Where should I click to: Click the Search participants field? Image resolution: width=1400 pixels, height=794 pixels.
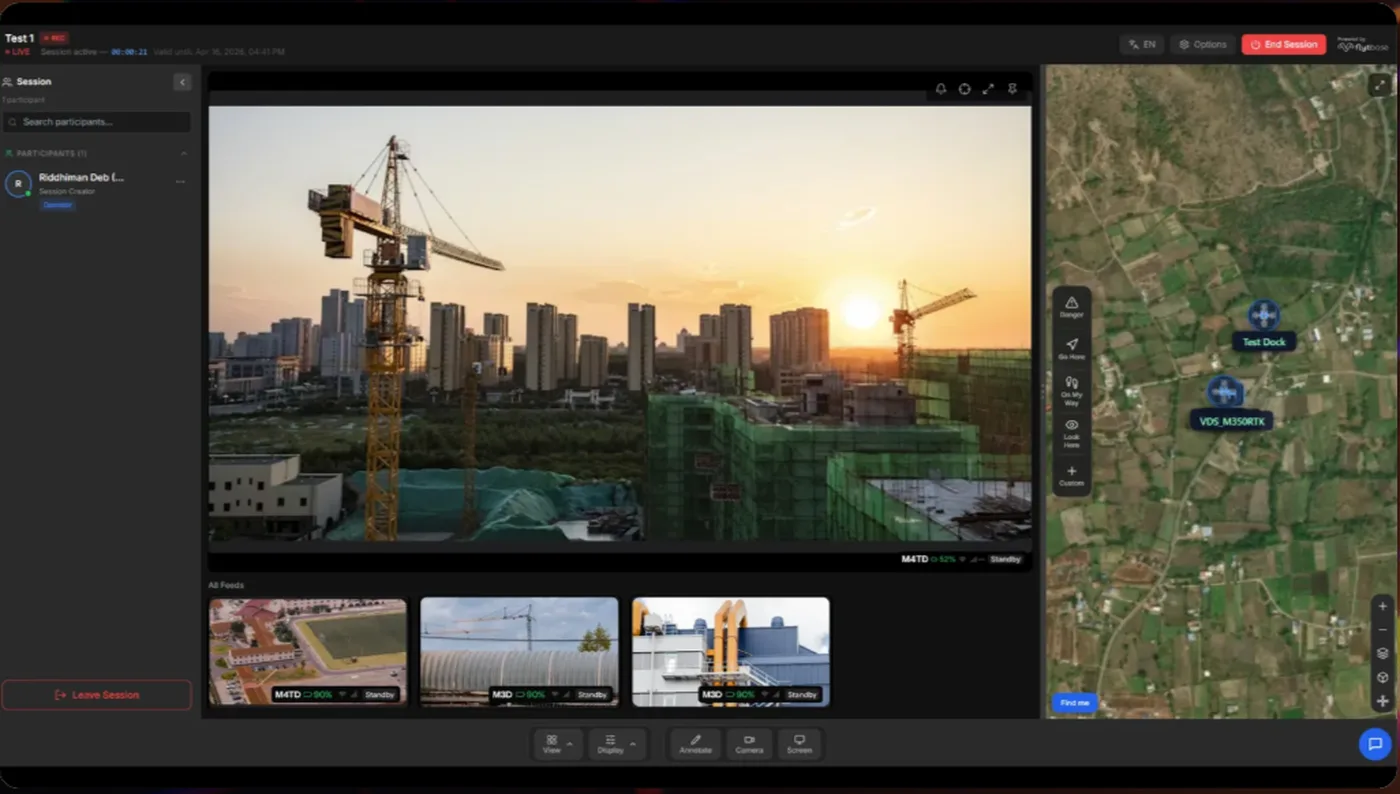click(96, 122)
